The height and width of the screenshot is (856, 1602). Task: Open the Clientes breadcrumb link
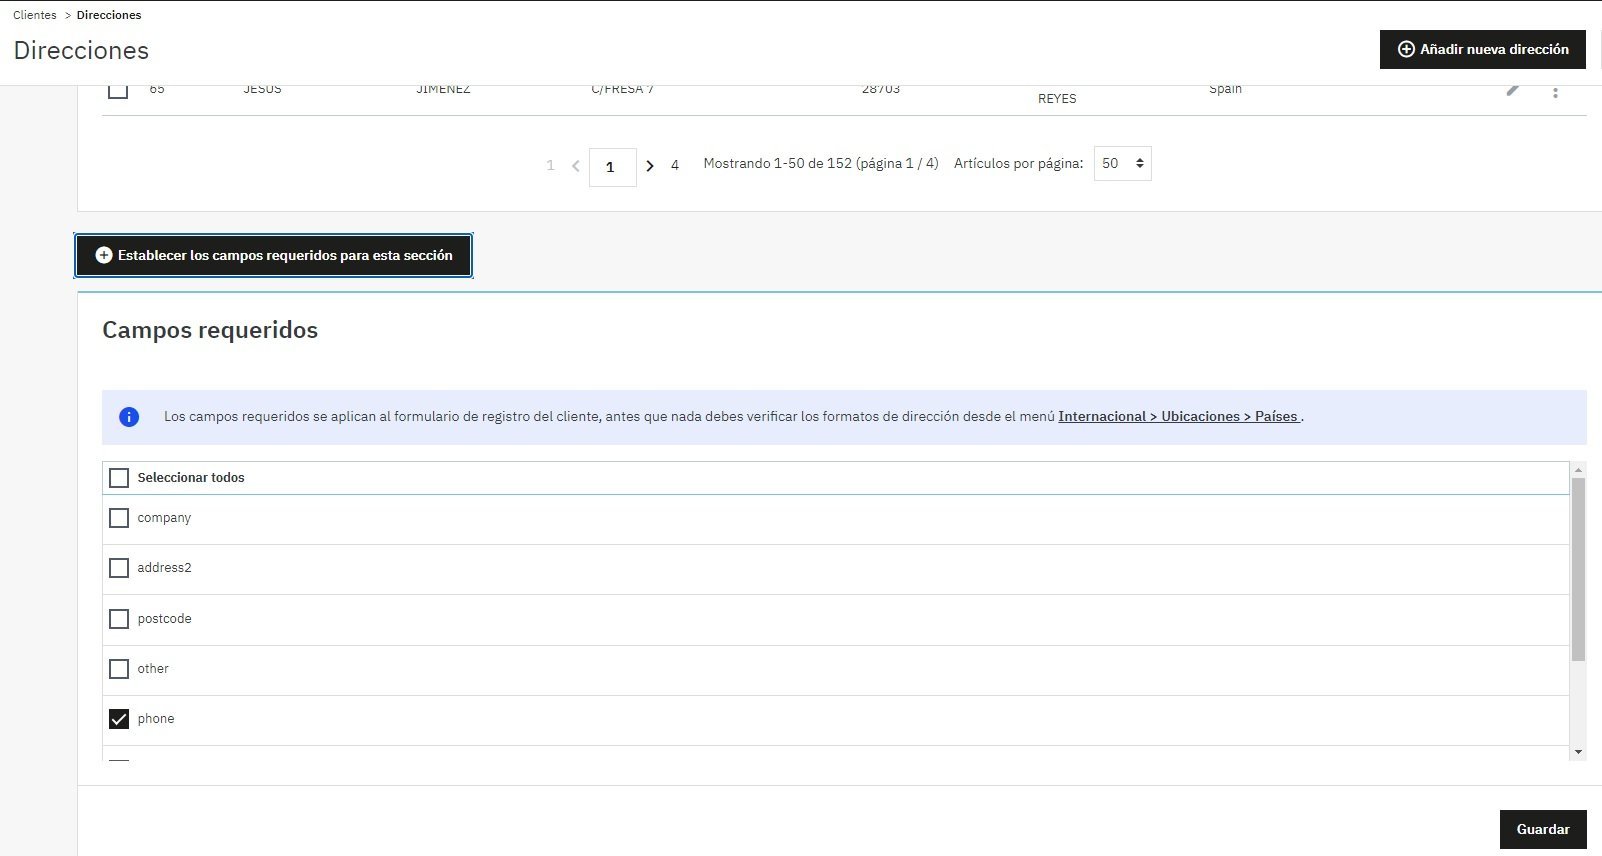point(35,15)
